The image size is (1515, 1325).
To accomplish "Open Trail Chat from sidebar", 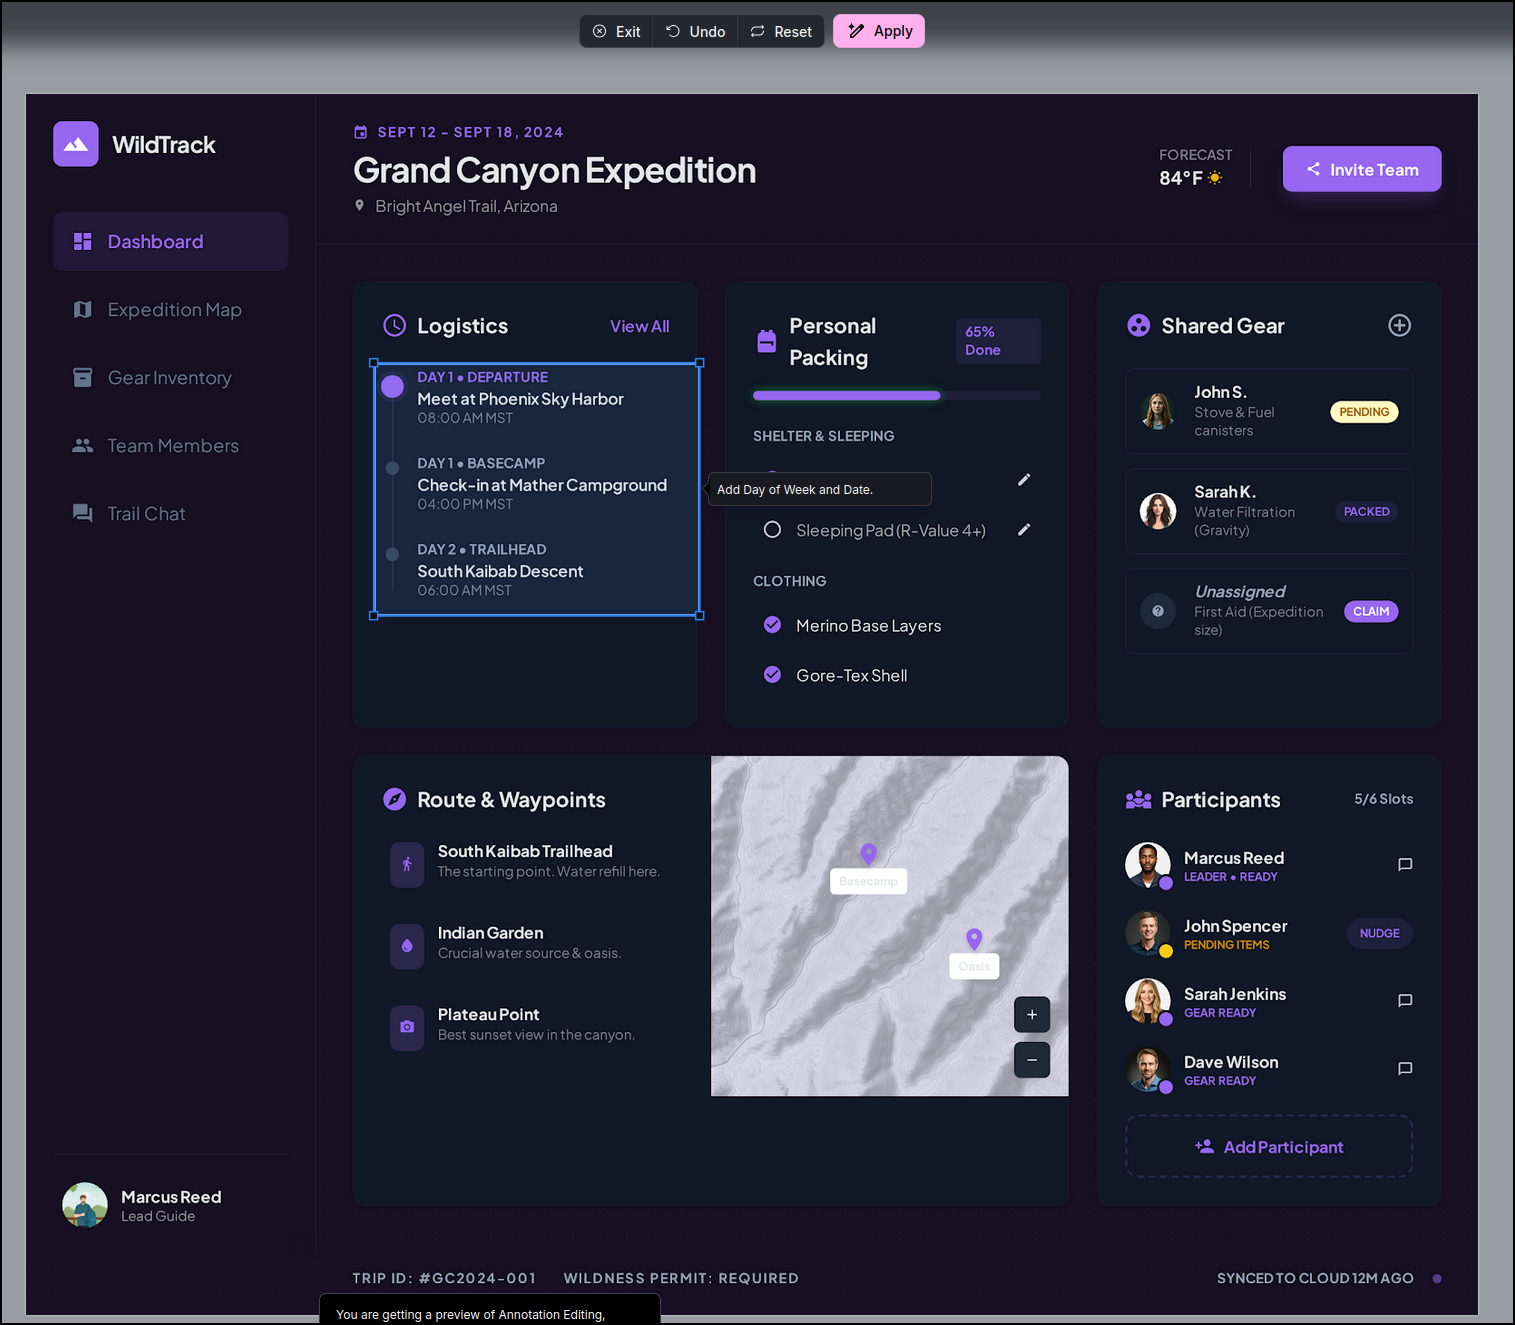I will (x=146, y=514).
